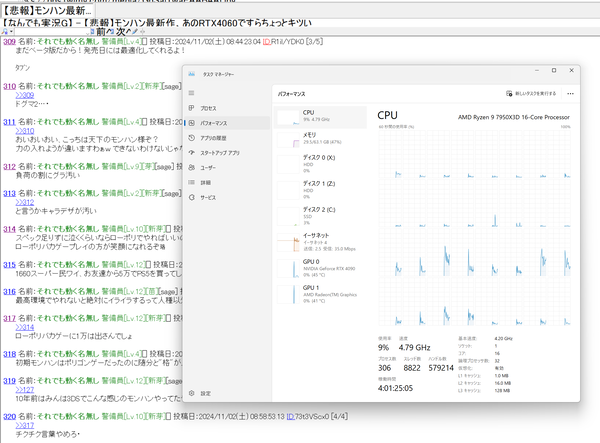Viewport: 600px width, 443px height.
Task: Open the three-dot more options in Task Manager
Action: coord(570,93)
